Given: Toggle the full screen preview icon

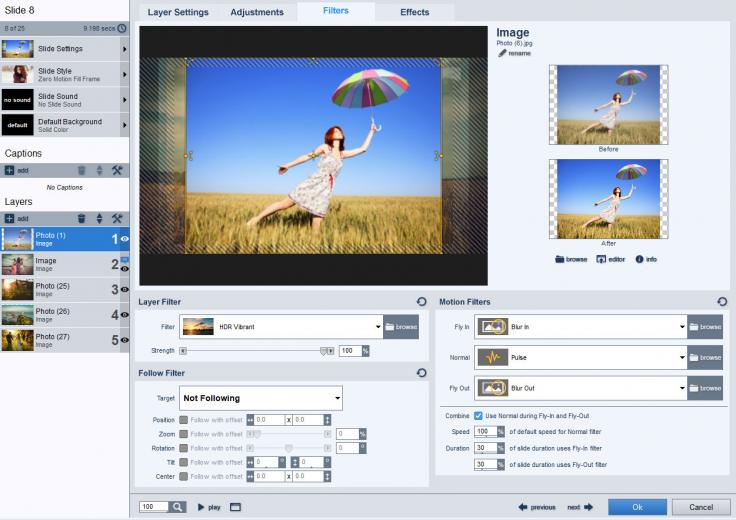Looking at the screenshot, I should click(x=236, y=507).
